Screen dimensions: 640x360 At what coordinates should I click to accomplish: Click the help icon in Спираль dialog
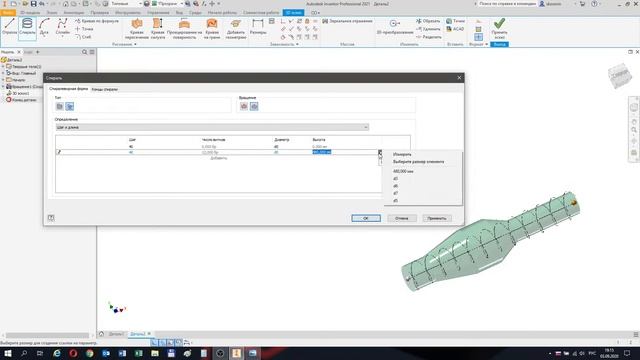[x=51, y=218]
